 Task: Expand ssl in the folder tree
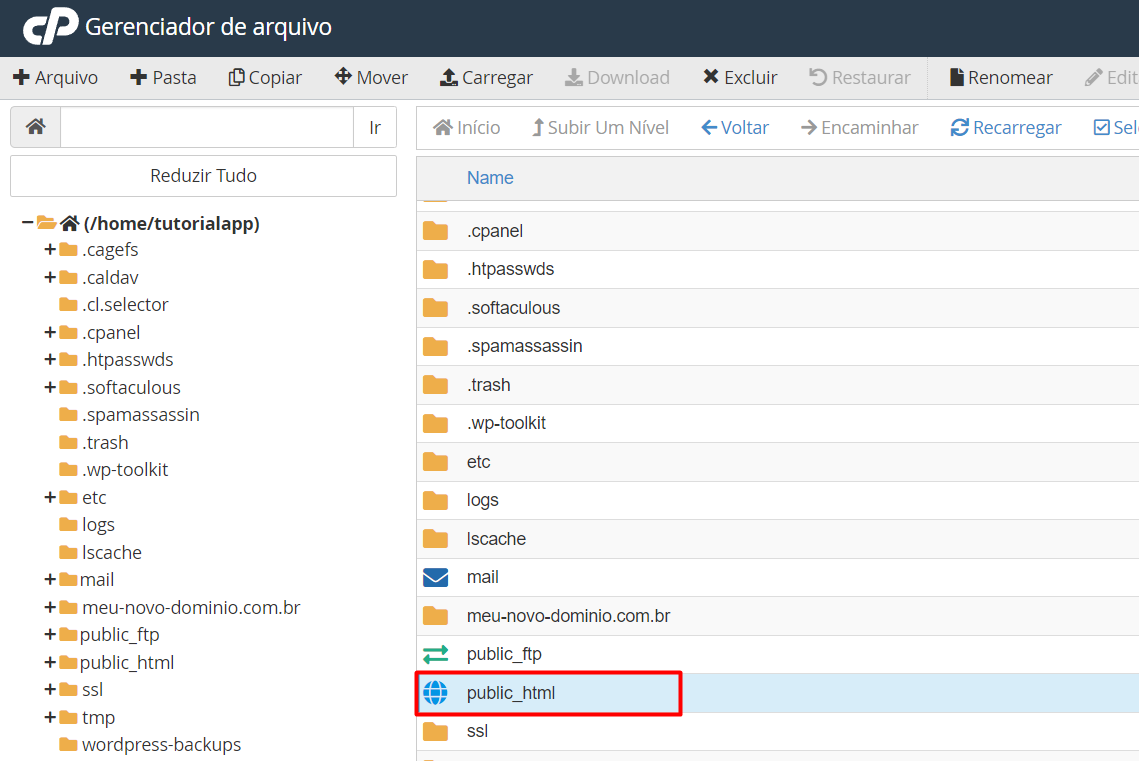[x=50, y=689]
